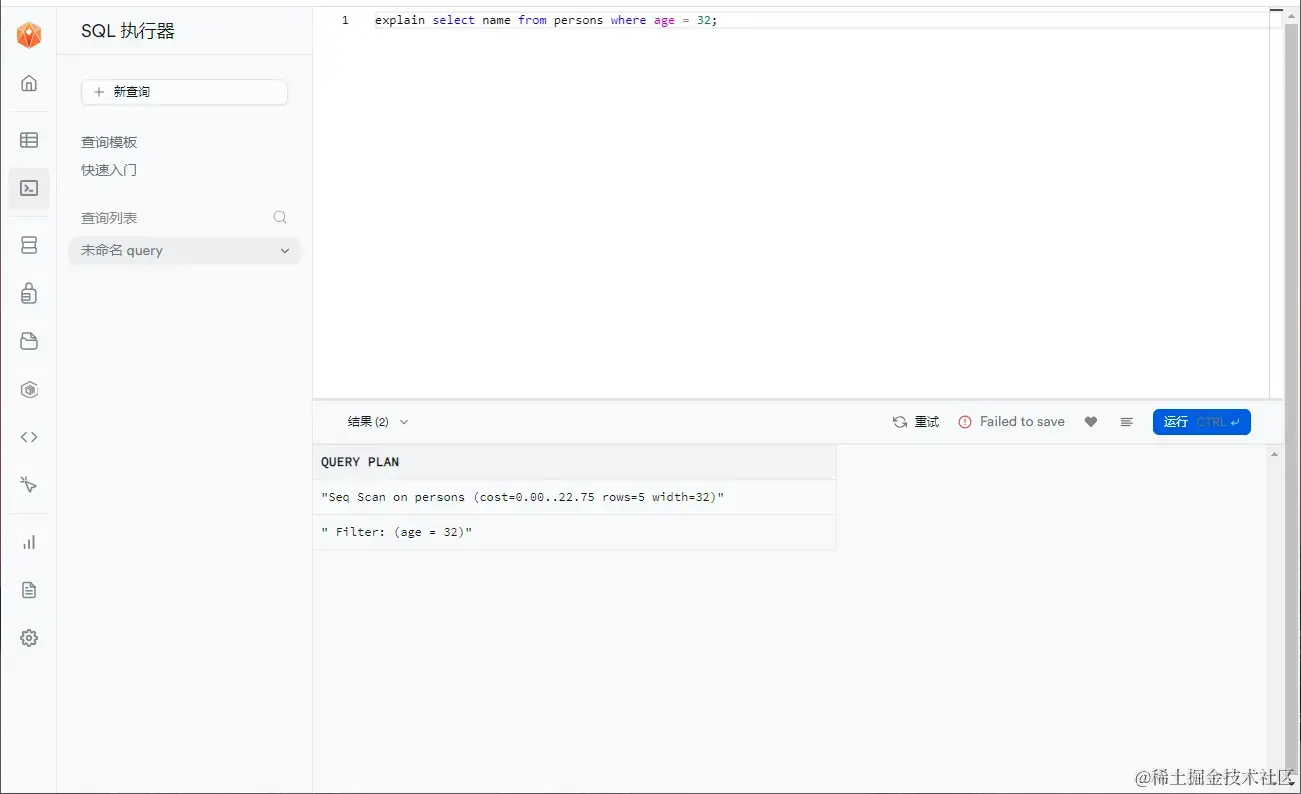Open the API code brackets icon
The image size is (1301, 794).
tap(29, 437)
